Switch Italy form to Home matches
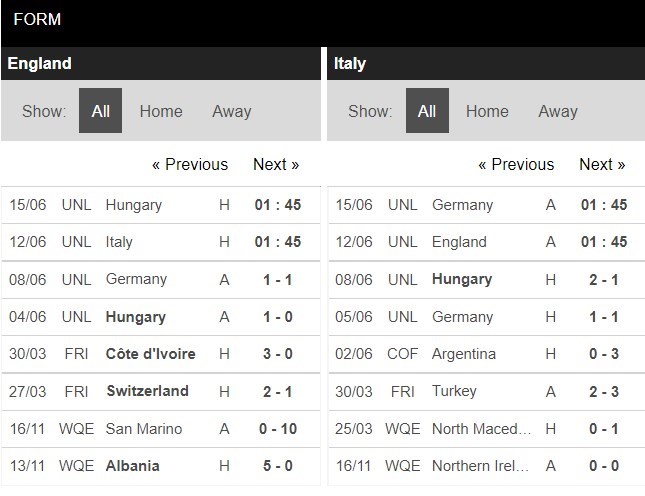645x496 pixels. tap(487, 111)
